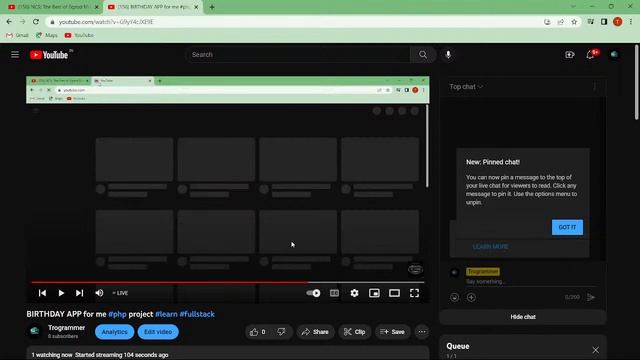Open the Gmail bookmark
This screenshot has height=360, width=640.
coord(17,35)
